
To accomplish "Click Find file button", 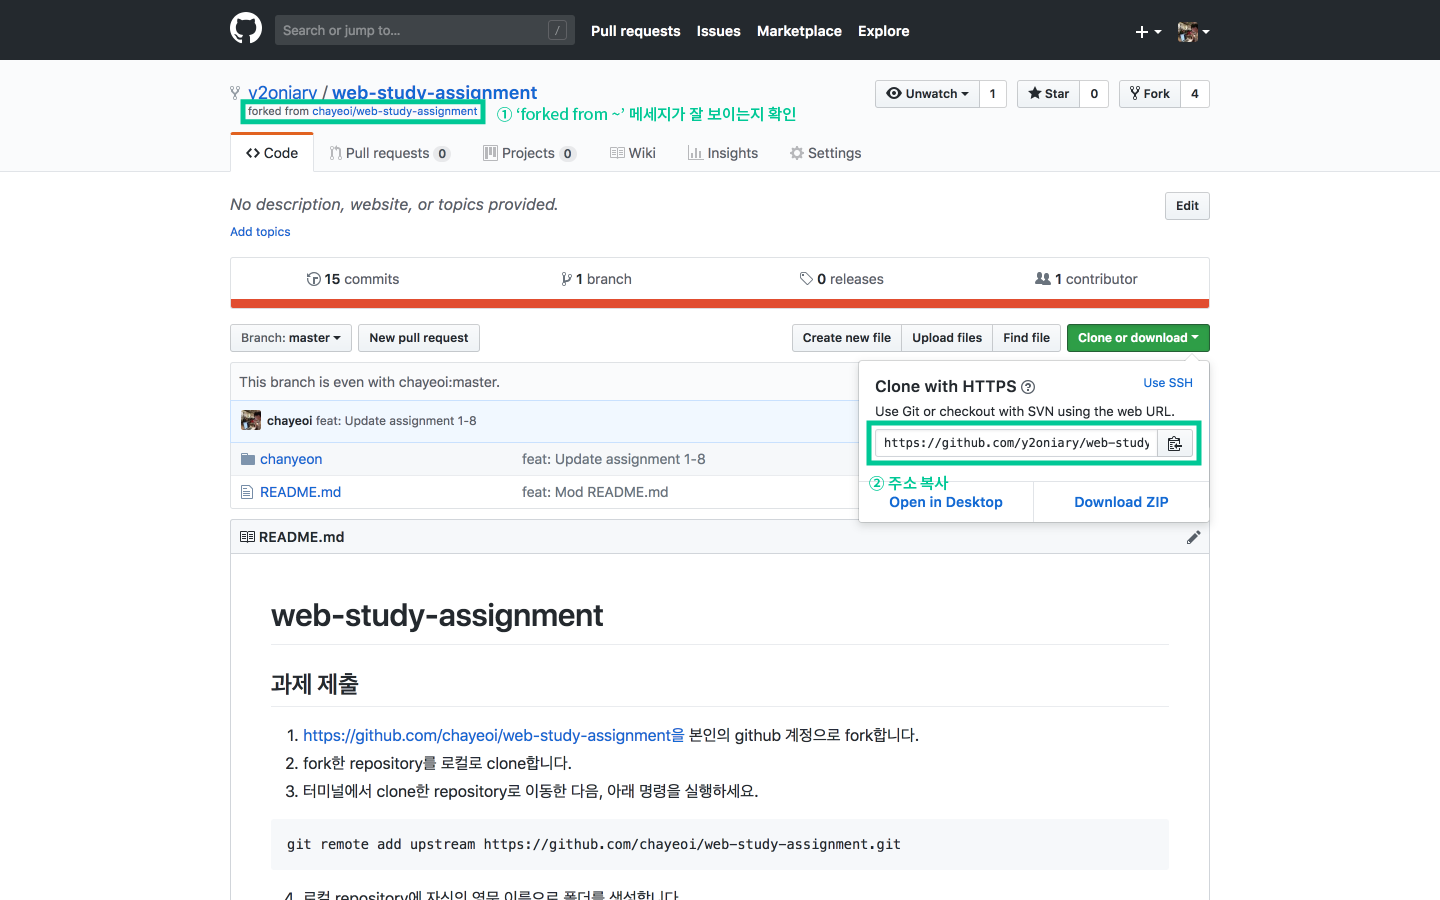I will pos(1027,338).
